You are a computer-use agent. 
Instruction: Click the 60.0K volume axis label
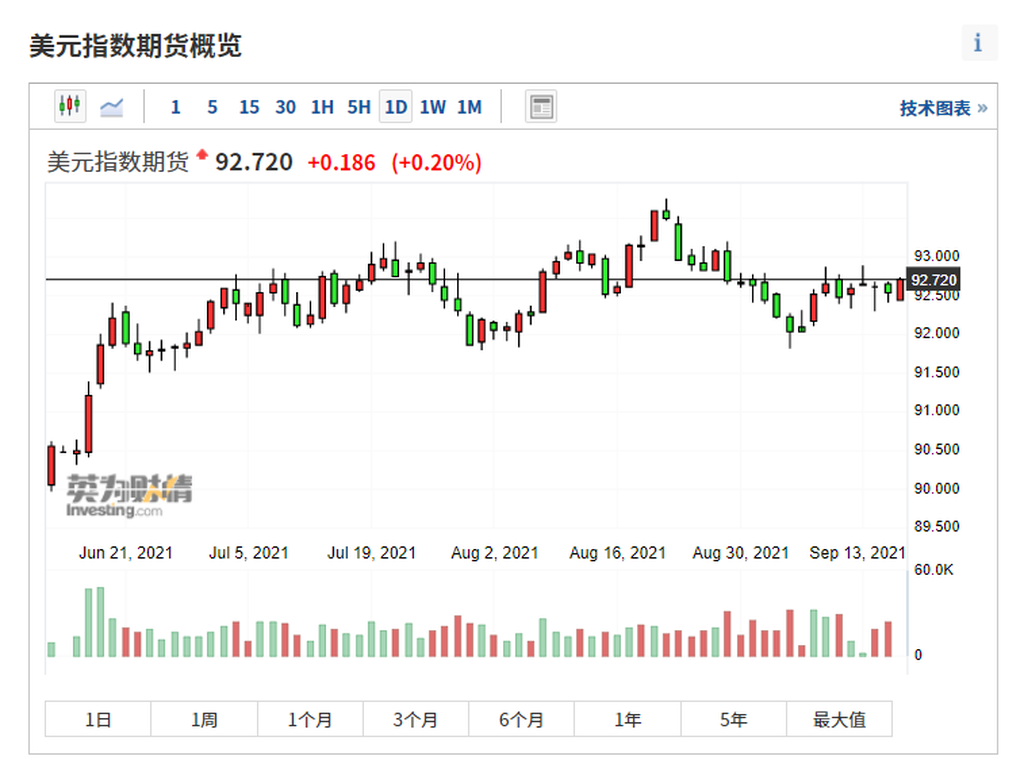click(934, 570)
